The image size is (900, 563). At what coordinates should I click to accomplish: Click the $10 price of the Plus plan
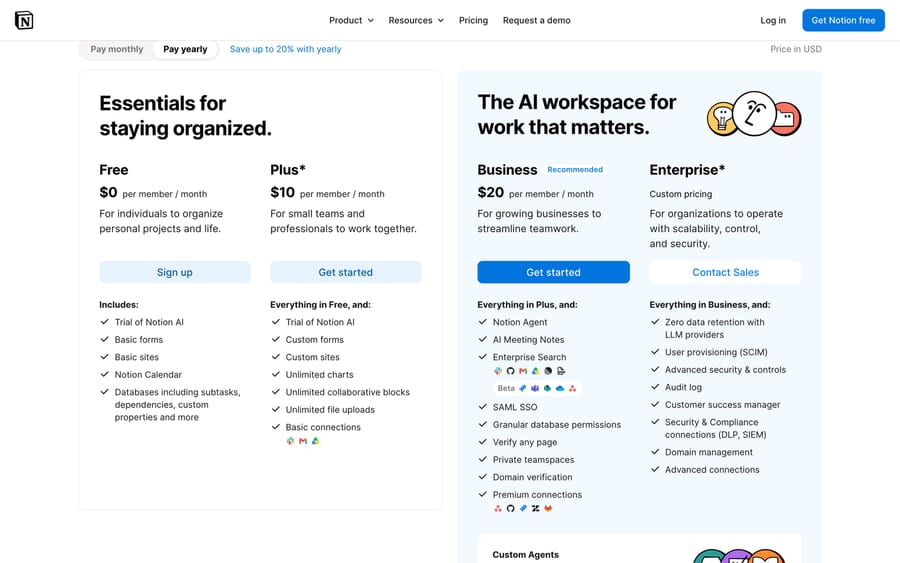[282, 192]
